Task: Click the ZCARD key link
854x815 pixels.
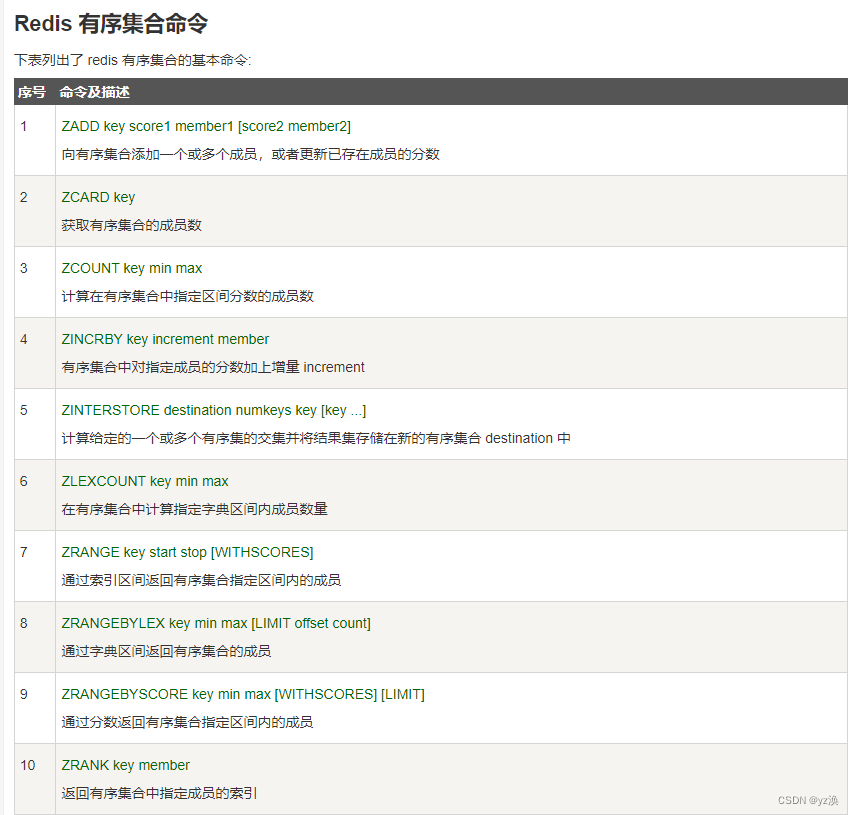Action: click(97, 197)
